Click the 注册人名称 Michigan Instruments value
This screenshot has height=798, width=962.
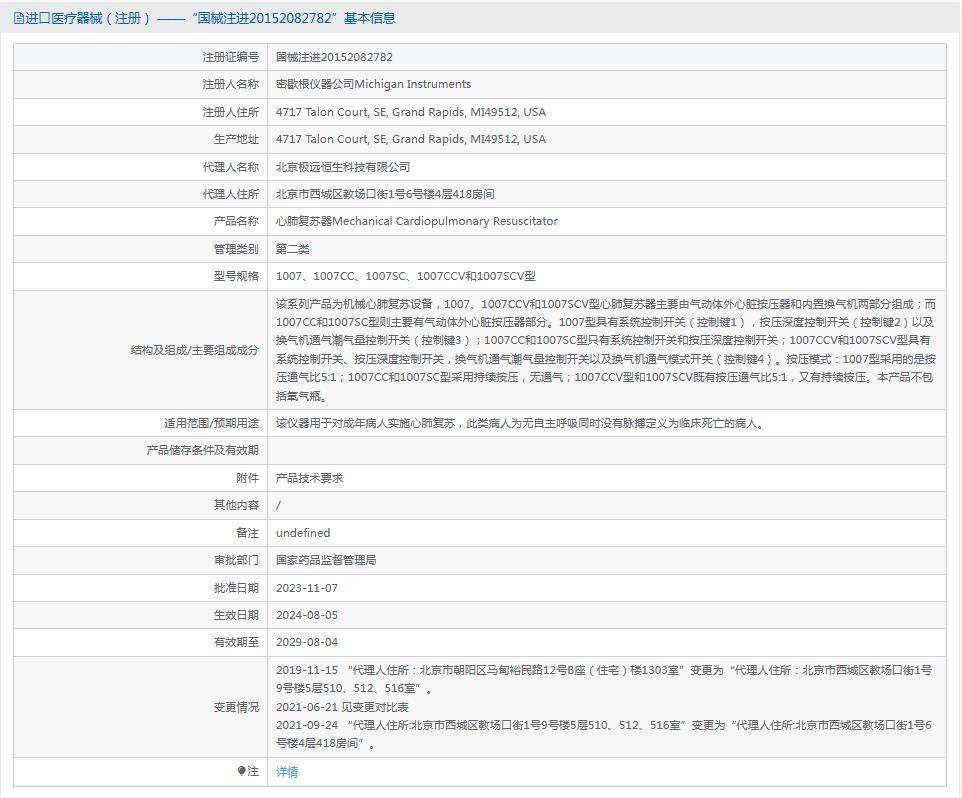point(373,84)
